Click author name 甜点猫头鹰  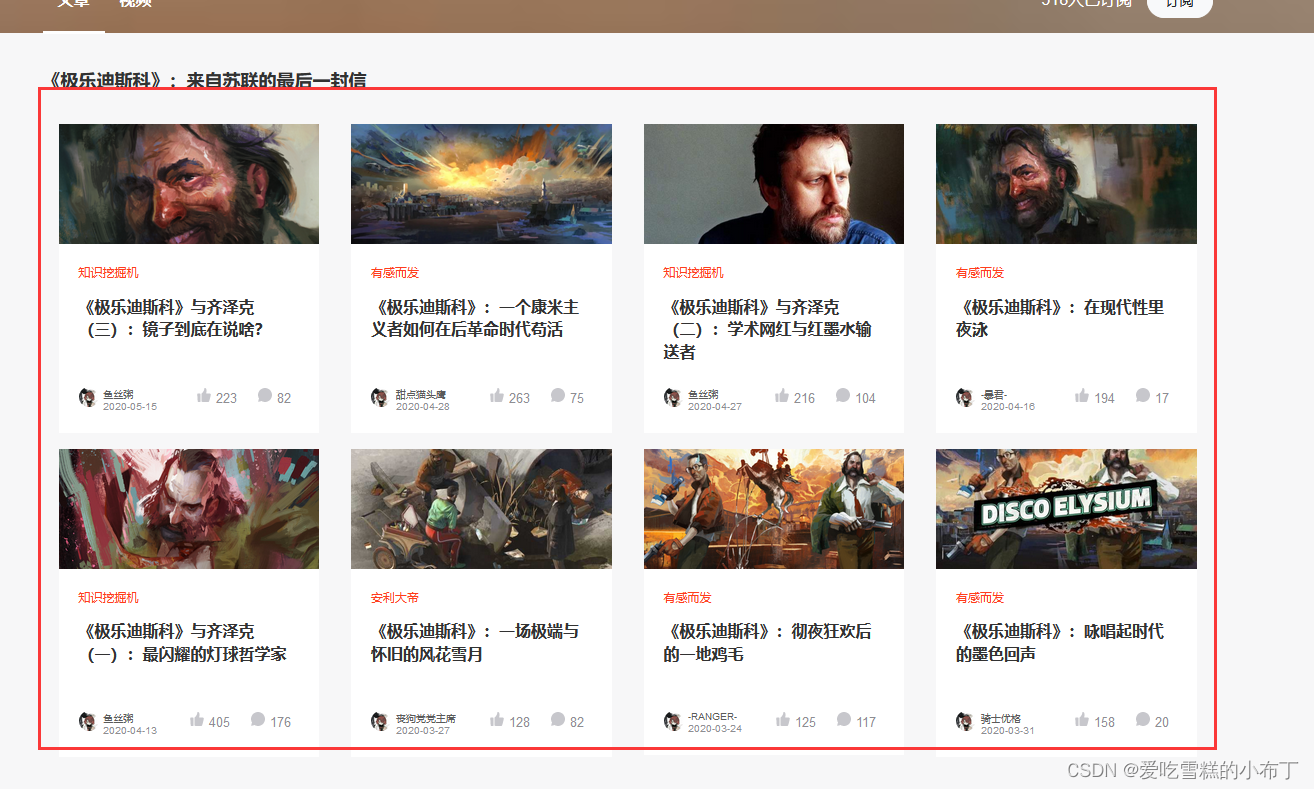click(x=421, y=394)
